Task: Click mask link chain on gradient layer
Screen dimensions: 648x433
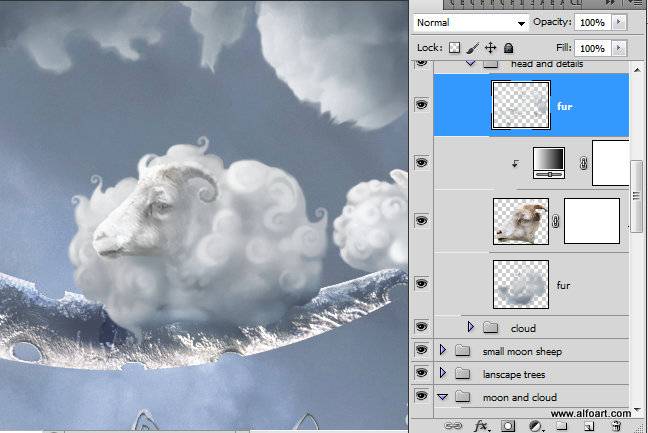Action: 583,164
